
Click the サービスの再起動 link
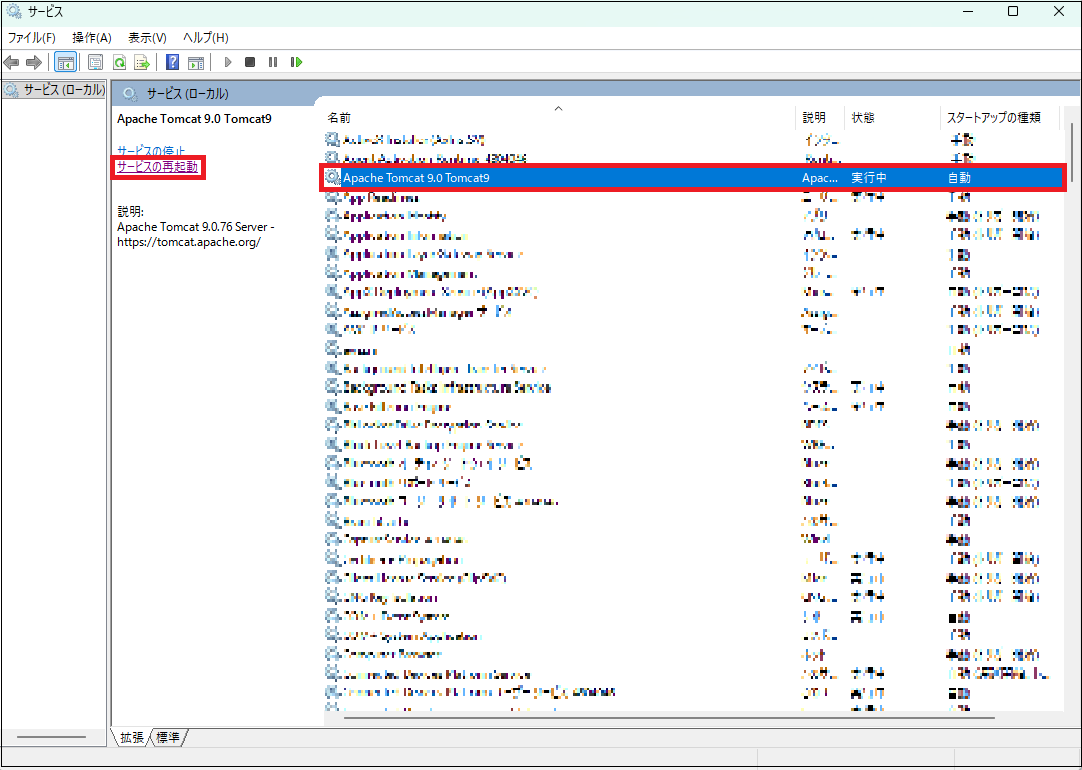(x=157, y=167)
